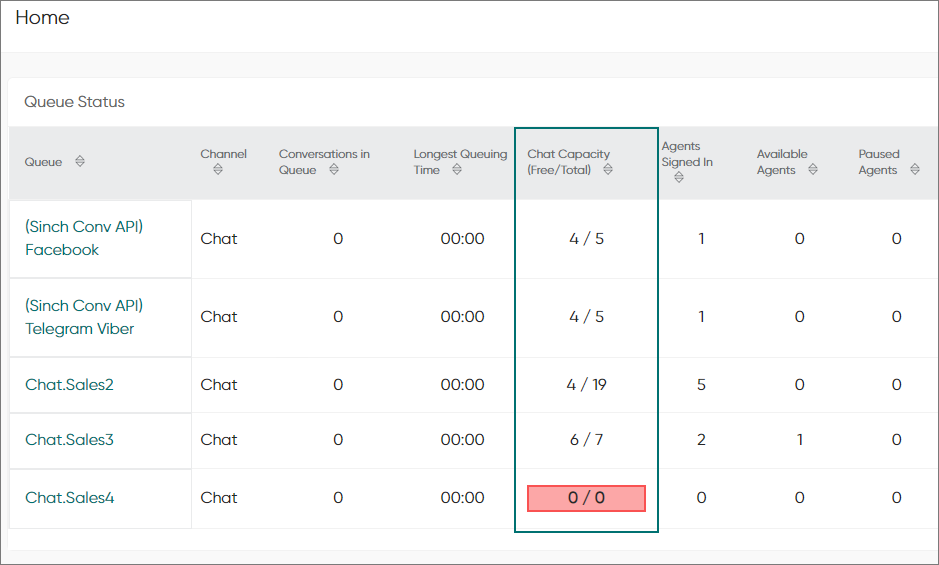Click Chat.Sales2 Paused Agents value
Viewport: 939px width, 565px height.
pos(896,385)
